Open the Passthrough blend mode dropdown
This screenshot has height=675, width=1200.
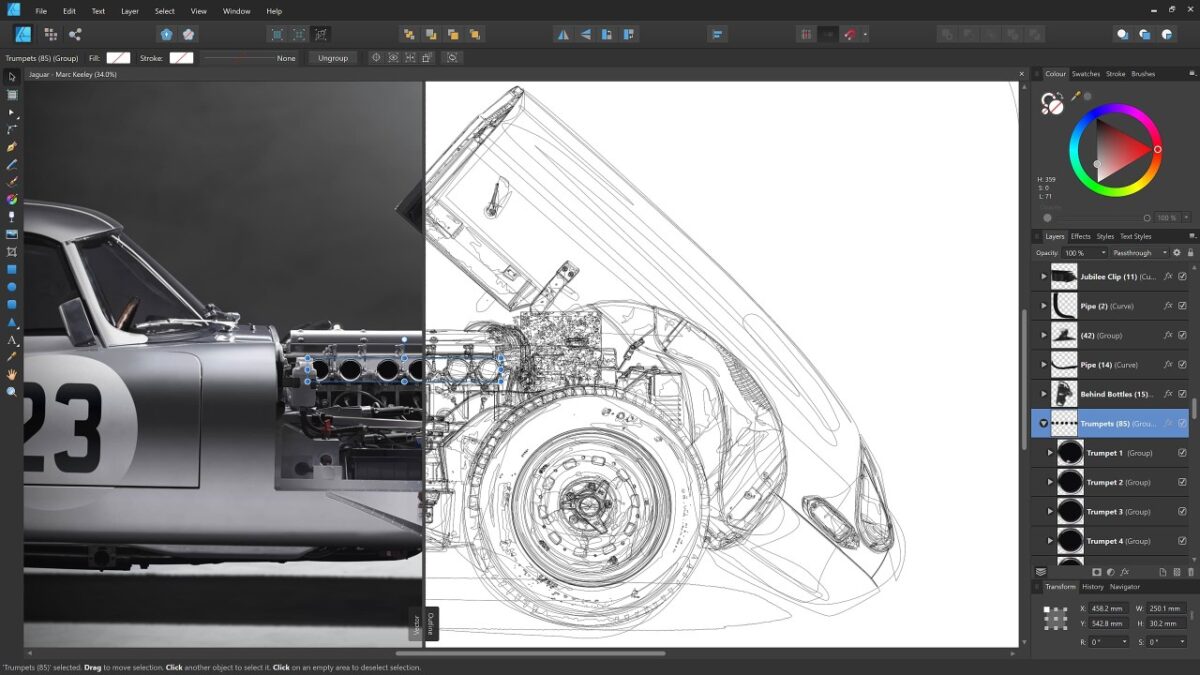(1138, 253)
